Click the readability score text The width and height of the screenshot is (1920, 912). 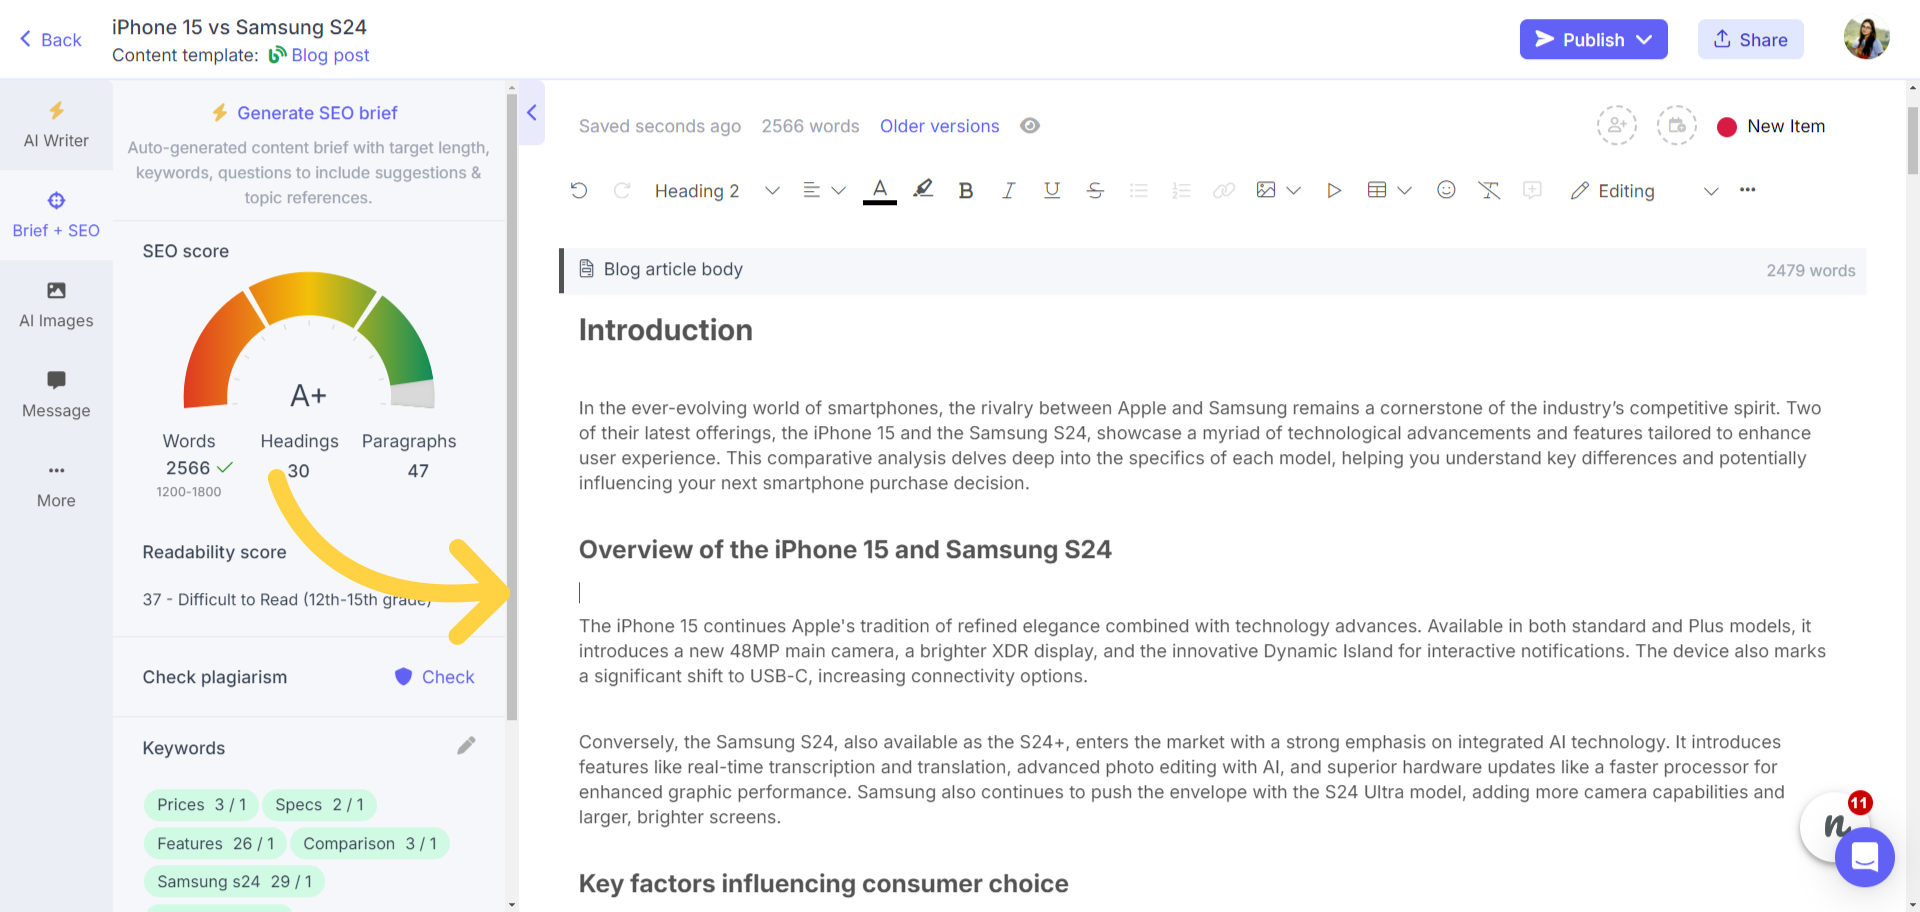click(287, 599)
